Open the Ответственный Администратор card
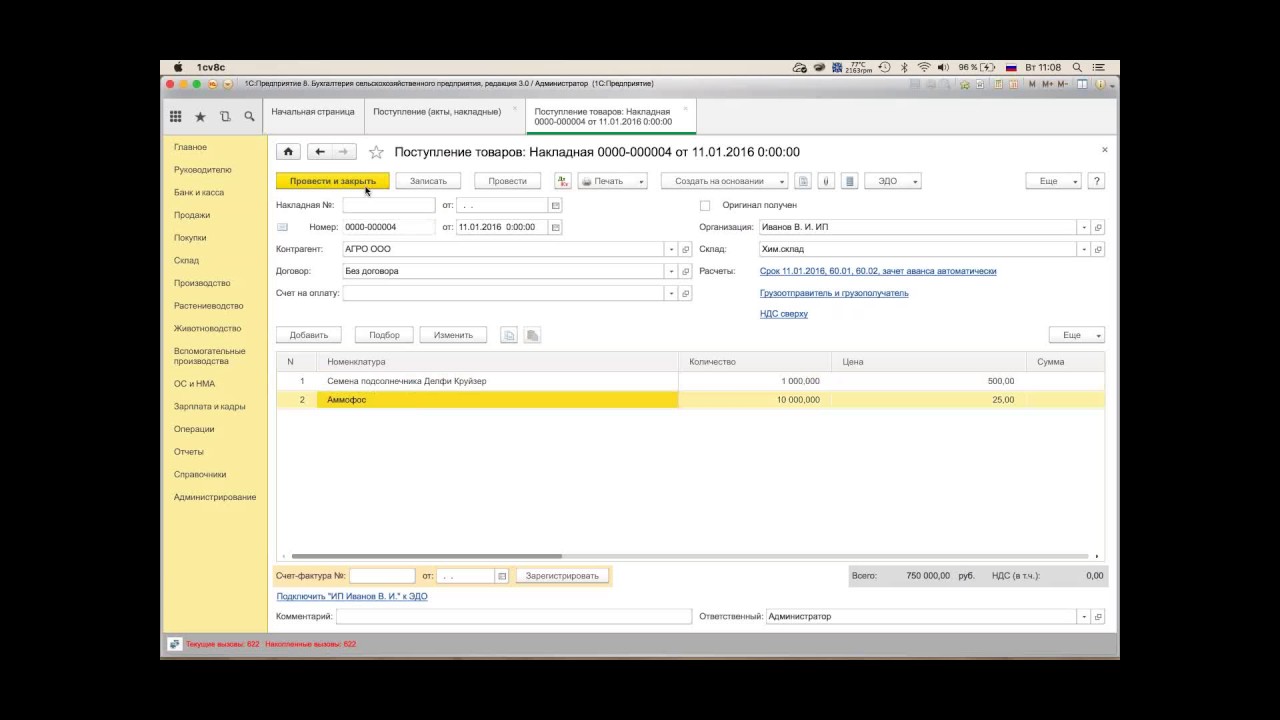The height and width of the screenshot is (720, 1280). 1098,617
